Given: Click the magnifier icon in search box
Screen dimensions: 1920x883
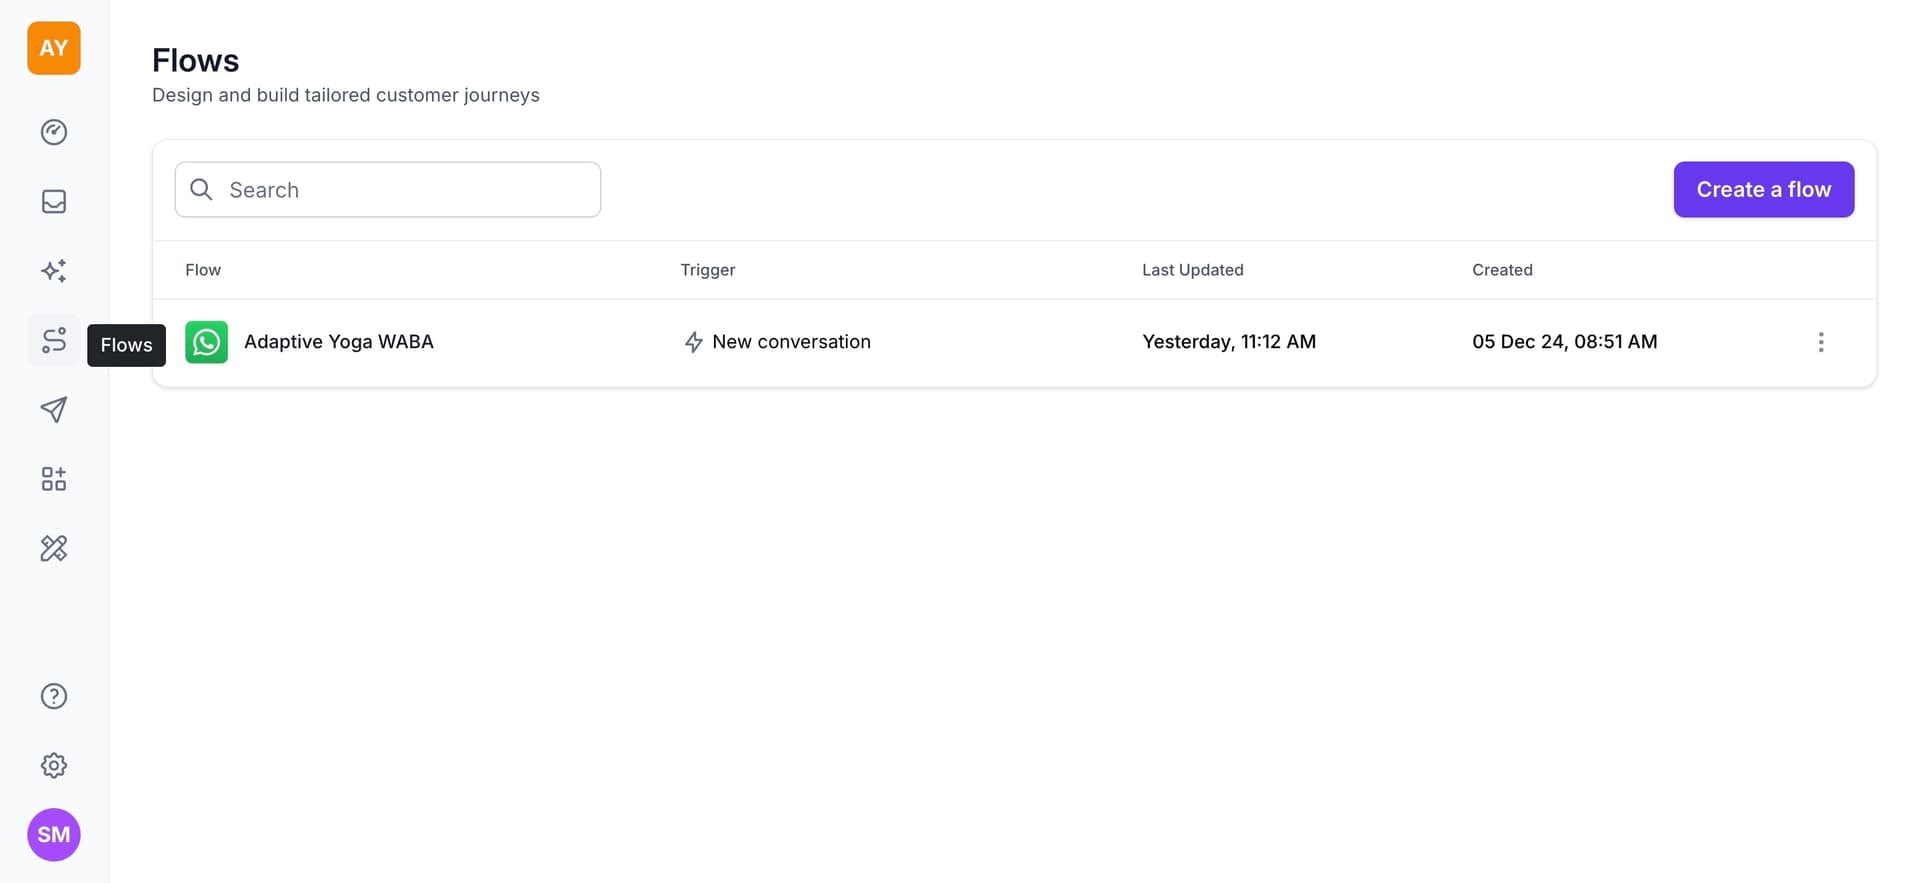Looking at the screenshot, I should point(201,190).
